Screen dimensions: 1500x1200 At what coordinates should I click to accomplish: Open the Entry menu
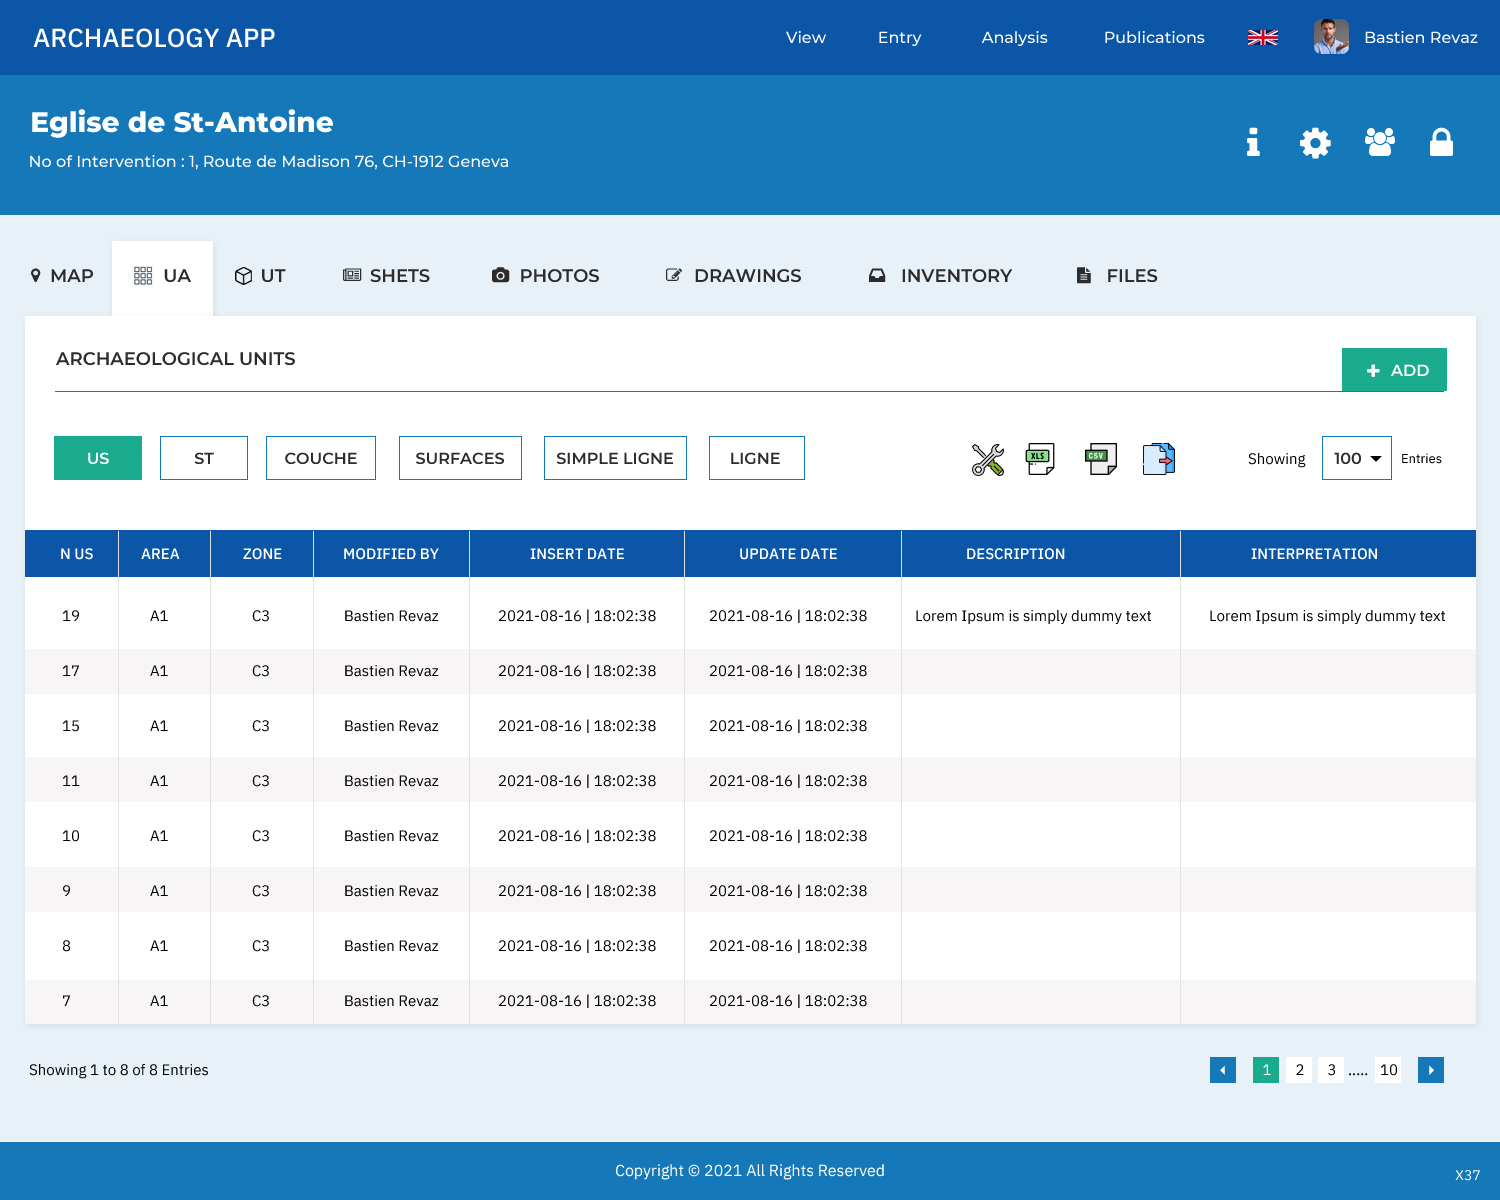coord(900,38)
